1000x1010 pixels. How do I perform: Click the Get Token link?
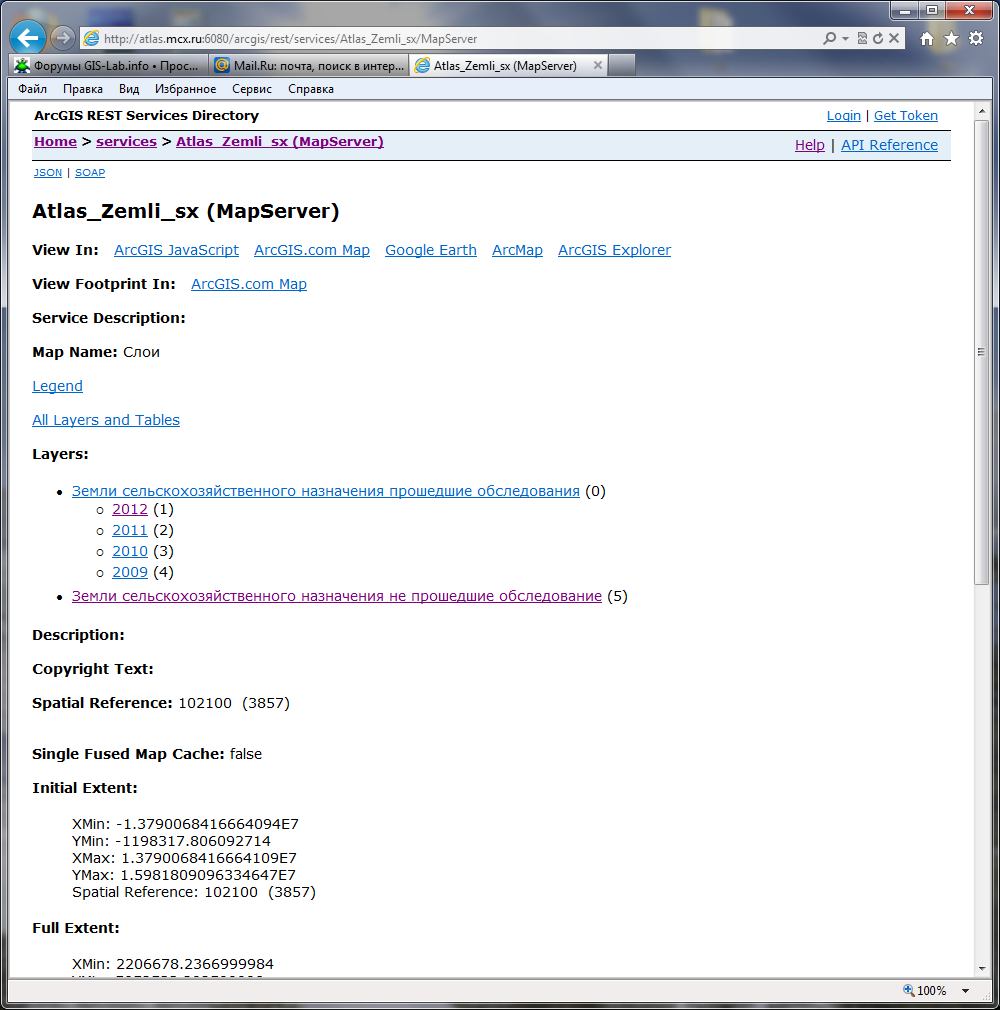pos(905,115)
